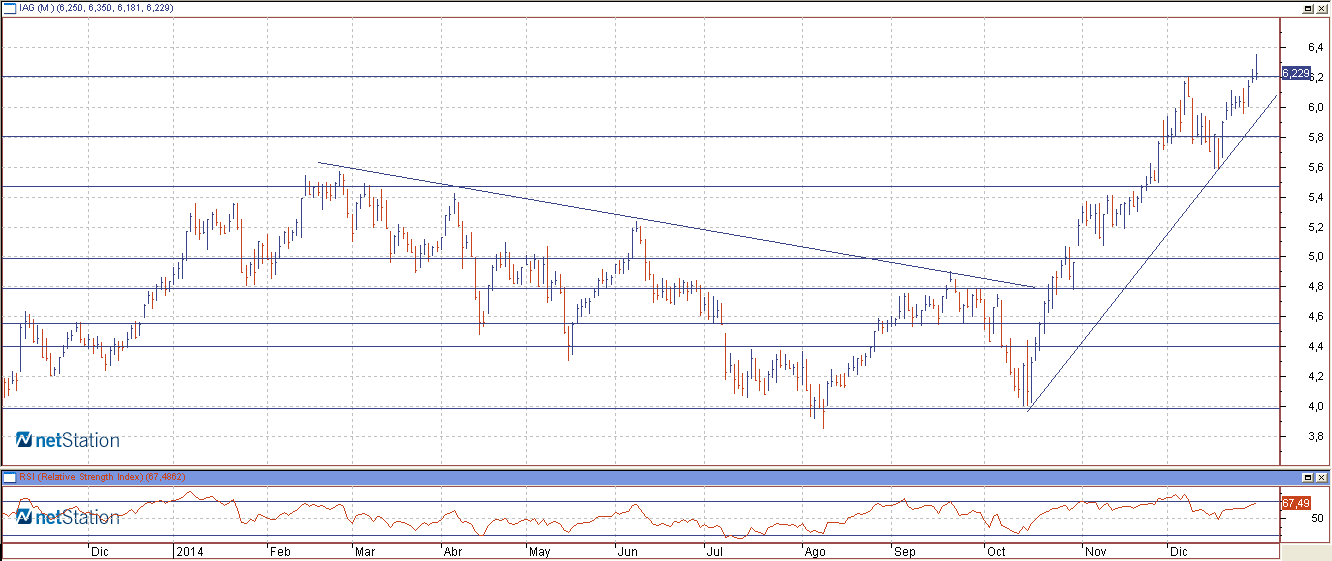Click the Nov label on time axis
This screenshot has height=561, width=1332.
pyautogui.click(x=1096, y=552)
